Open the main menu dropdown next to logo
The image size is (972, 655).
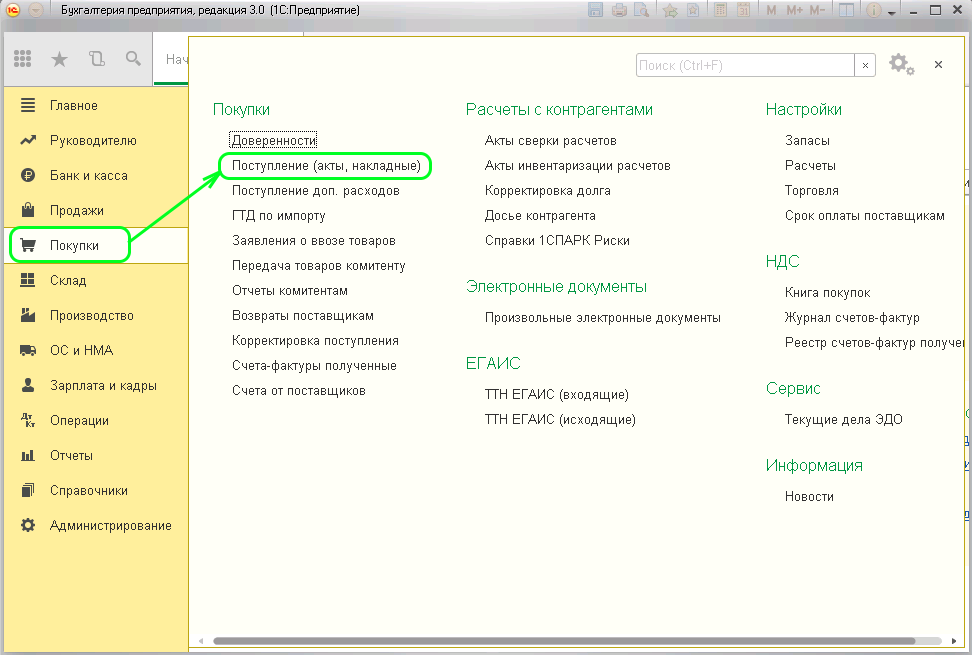point(37,10)
